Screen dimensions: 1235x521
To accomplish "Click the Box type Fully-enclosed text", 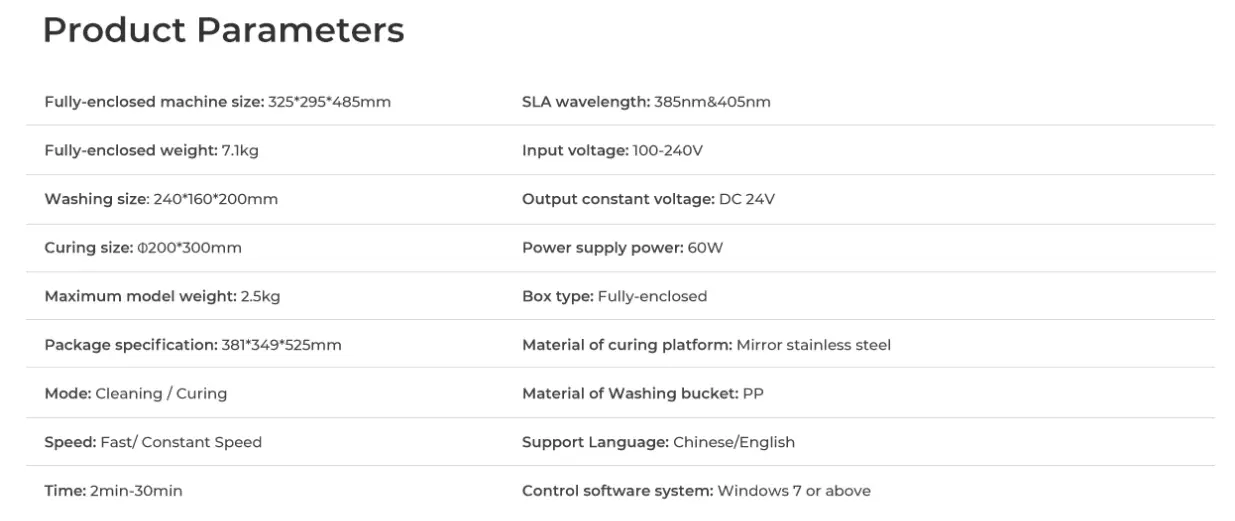I will 614,296.
